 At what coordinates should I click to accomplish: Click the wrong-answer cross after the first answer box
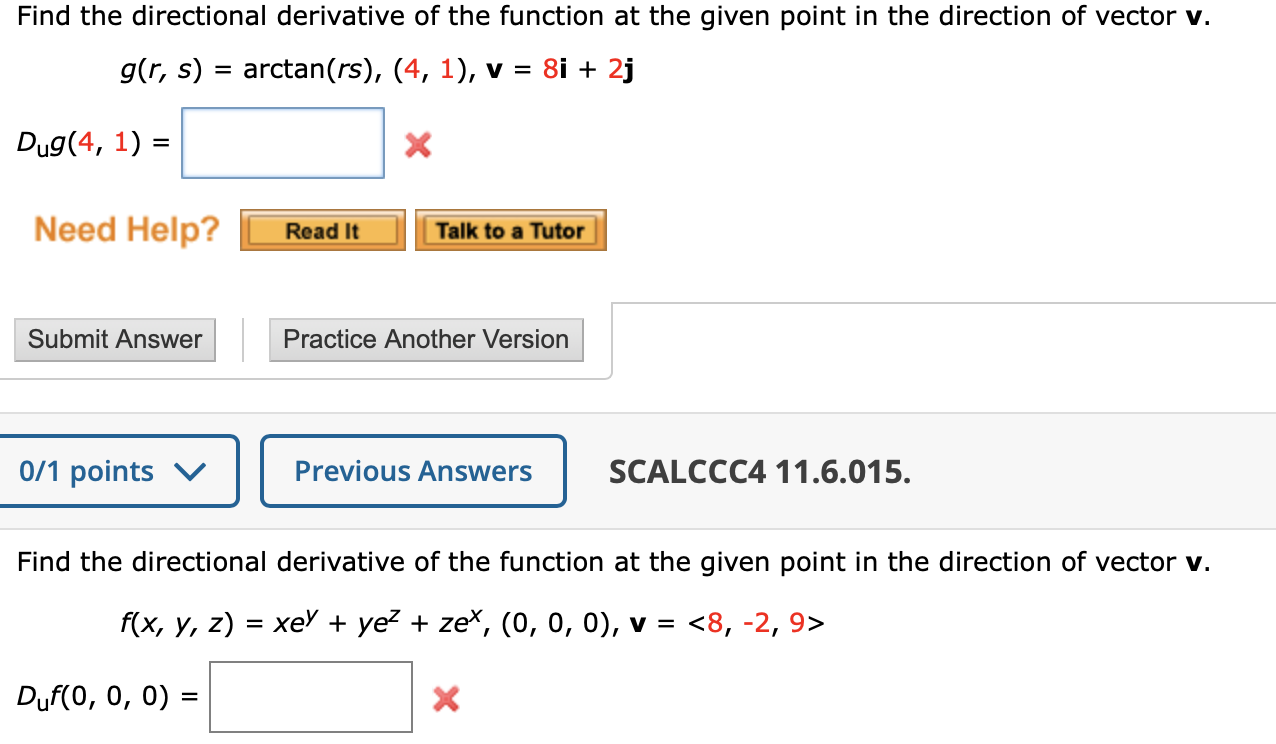pos(416,145)
